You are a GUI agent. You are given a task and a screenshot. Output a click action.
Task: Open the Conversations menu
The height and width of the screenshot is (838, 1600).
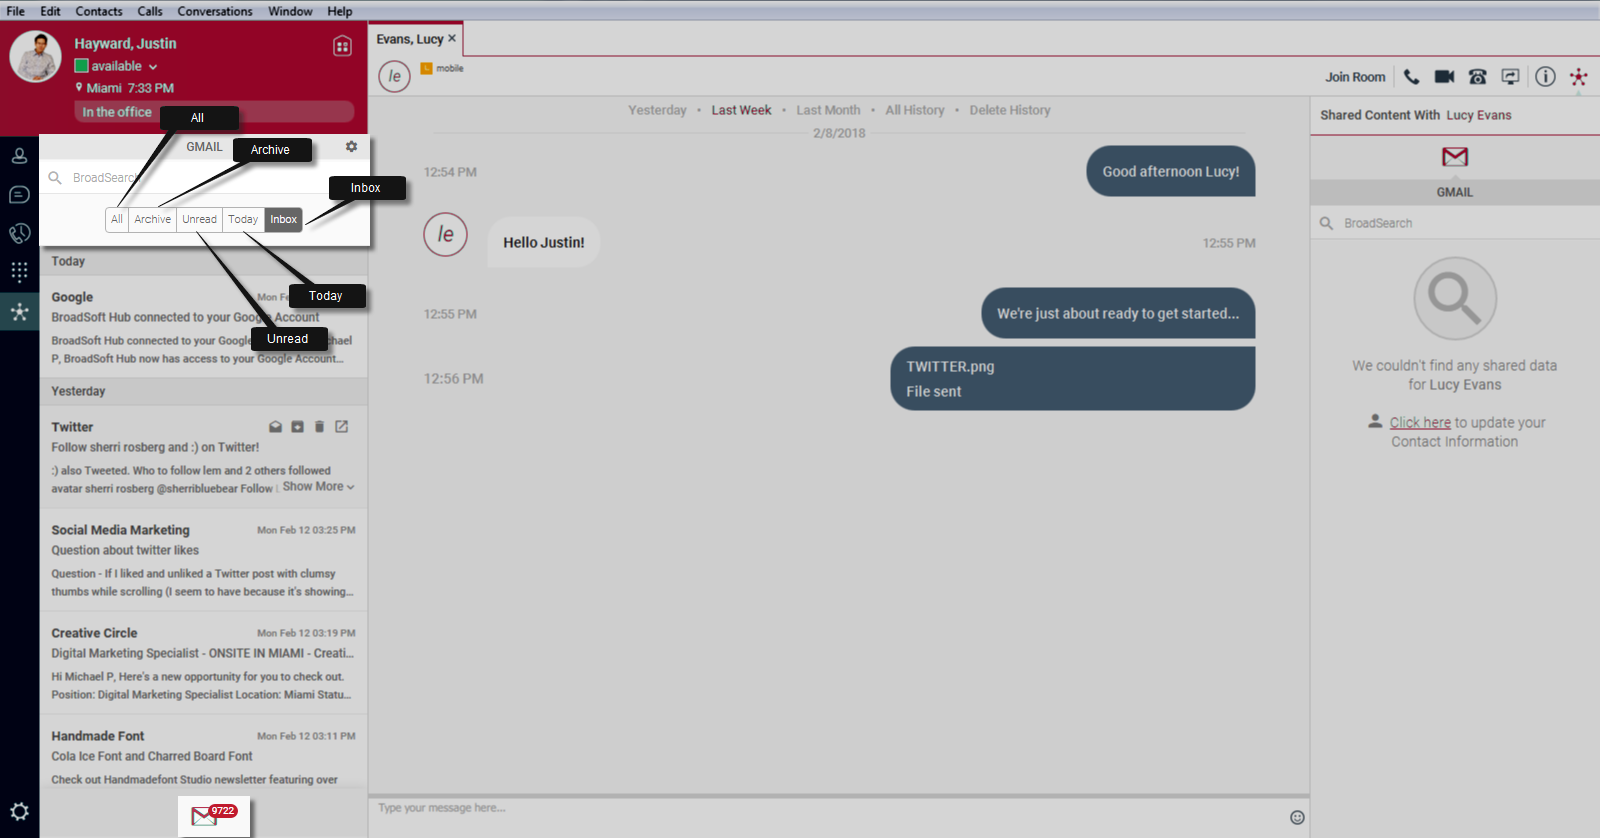(215, 11)
